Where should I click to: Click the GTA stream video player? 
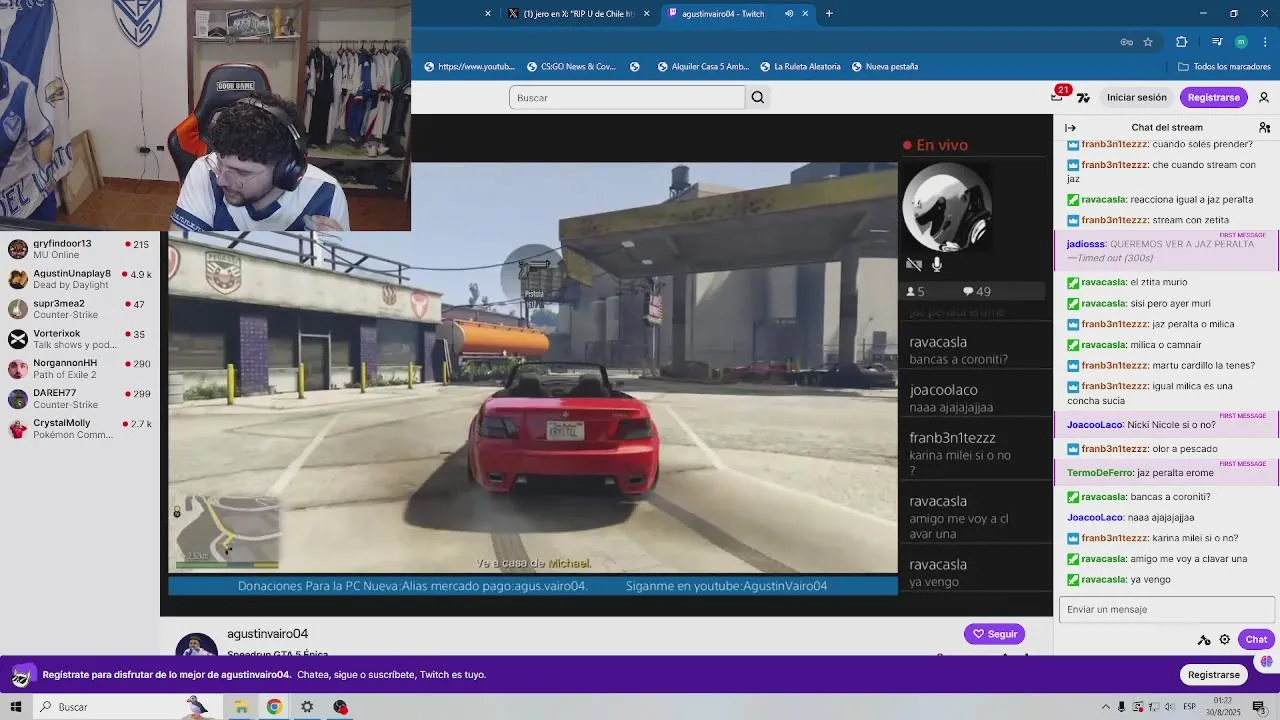[x=533, y=370]
